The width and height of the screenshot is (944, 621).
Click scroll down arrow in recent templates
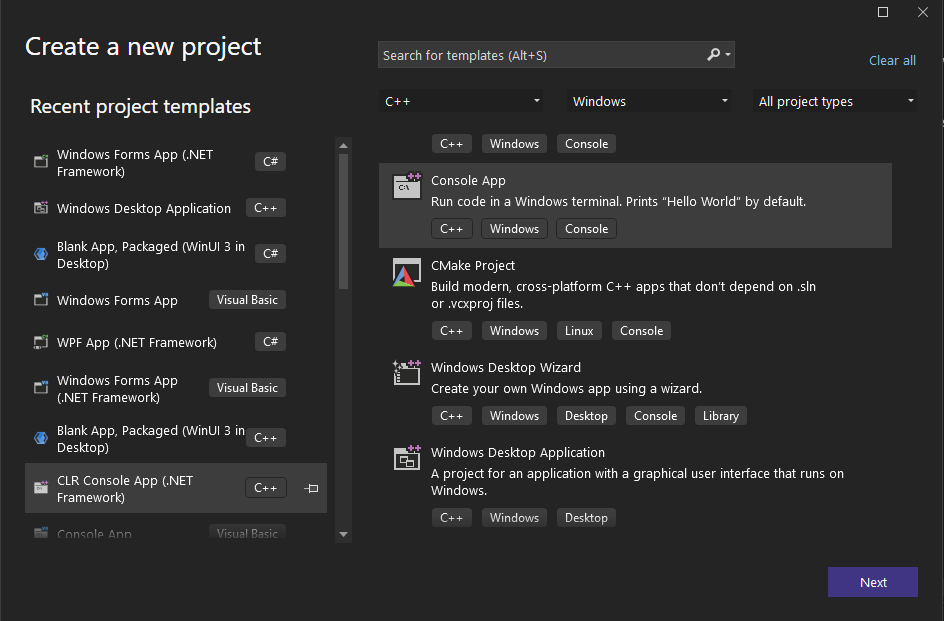point(343,534)
